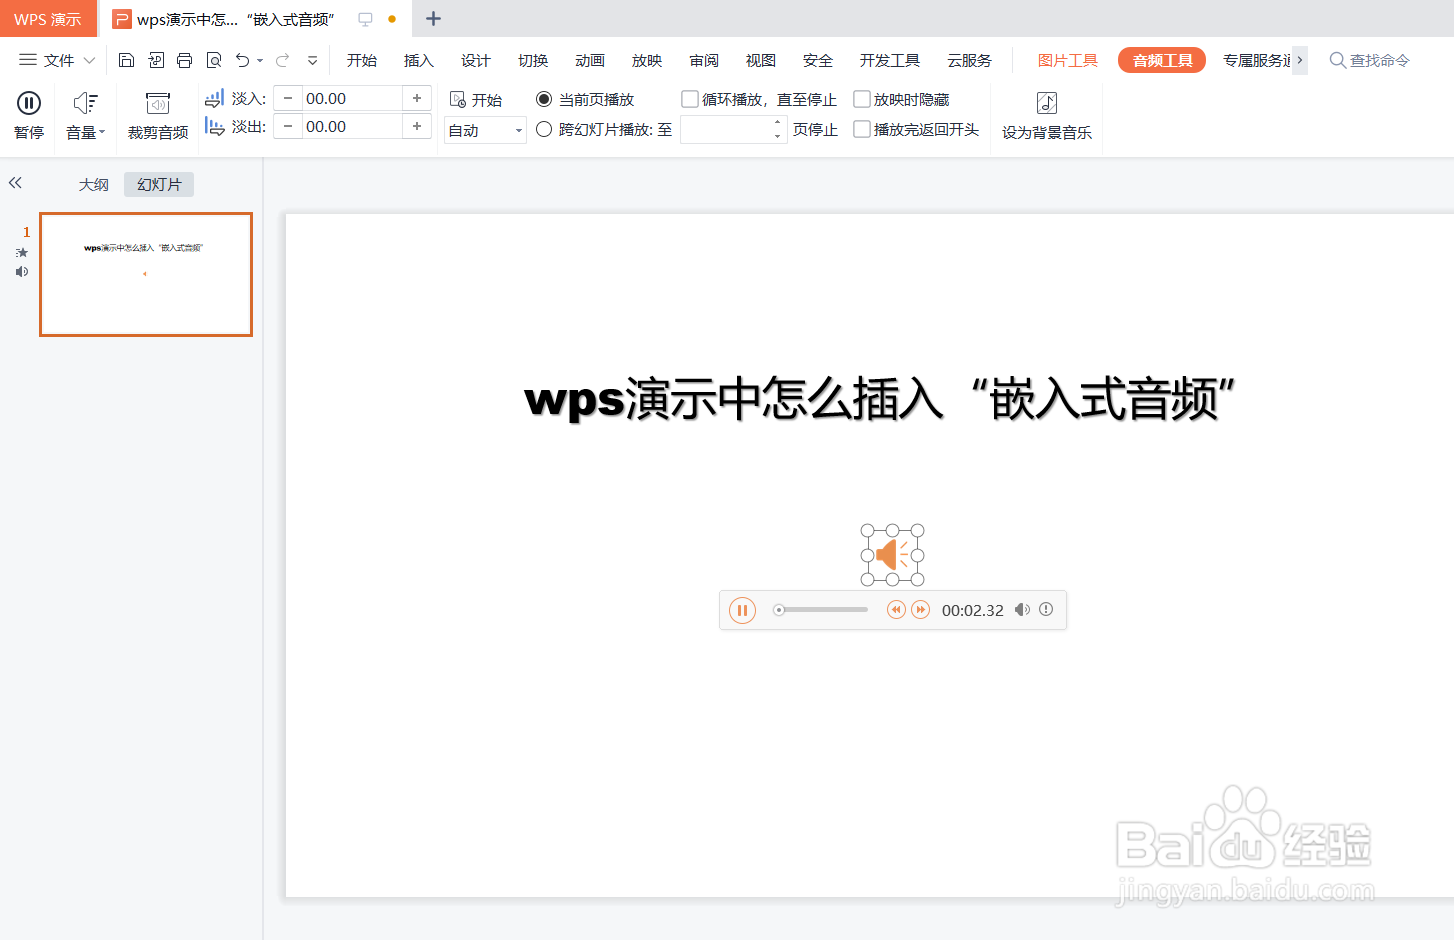Increase fade-in time with plus button
This screenshot has width=1454, height=940.
click(x=417, y=98)
